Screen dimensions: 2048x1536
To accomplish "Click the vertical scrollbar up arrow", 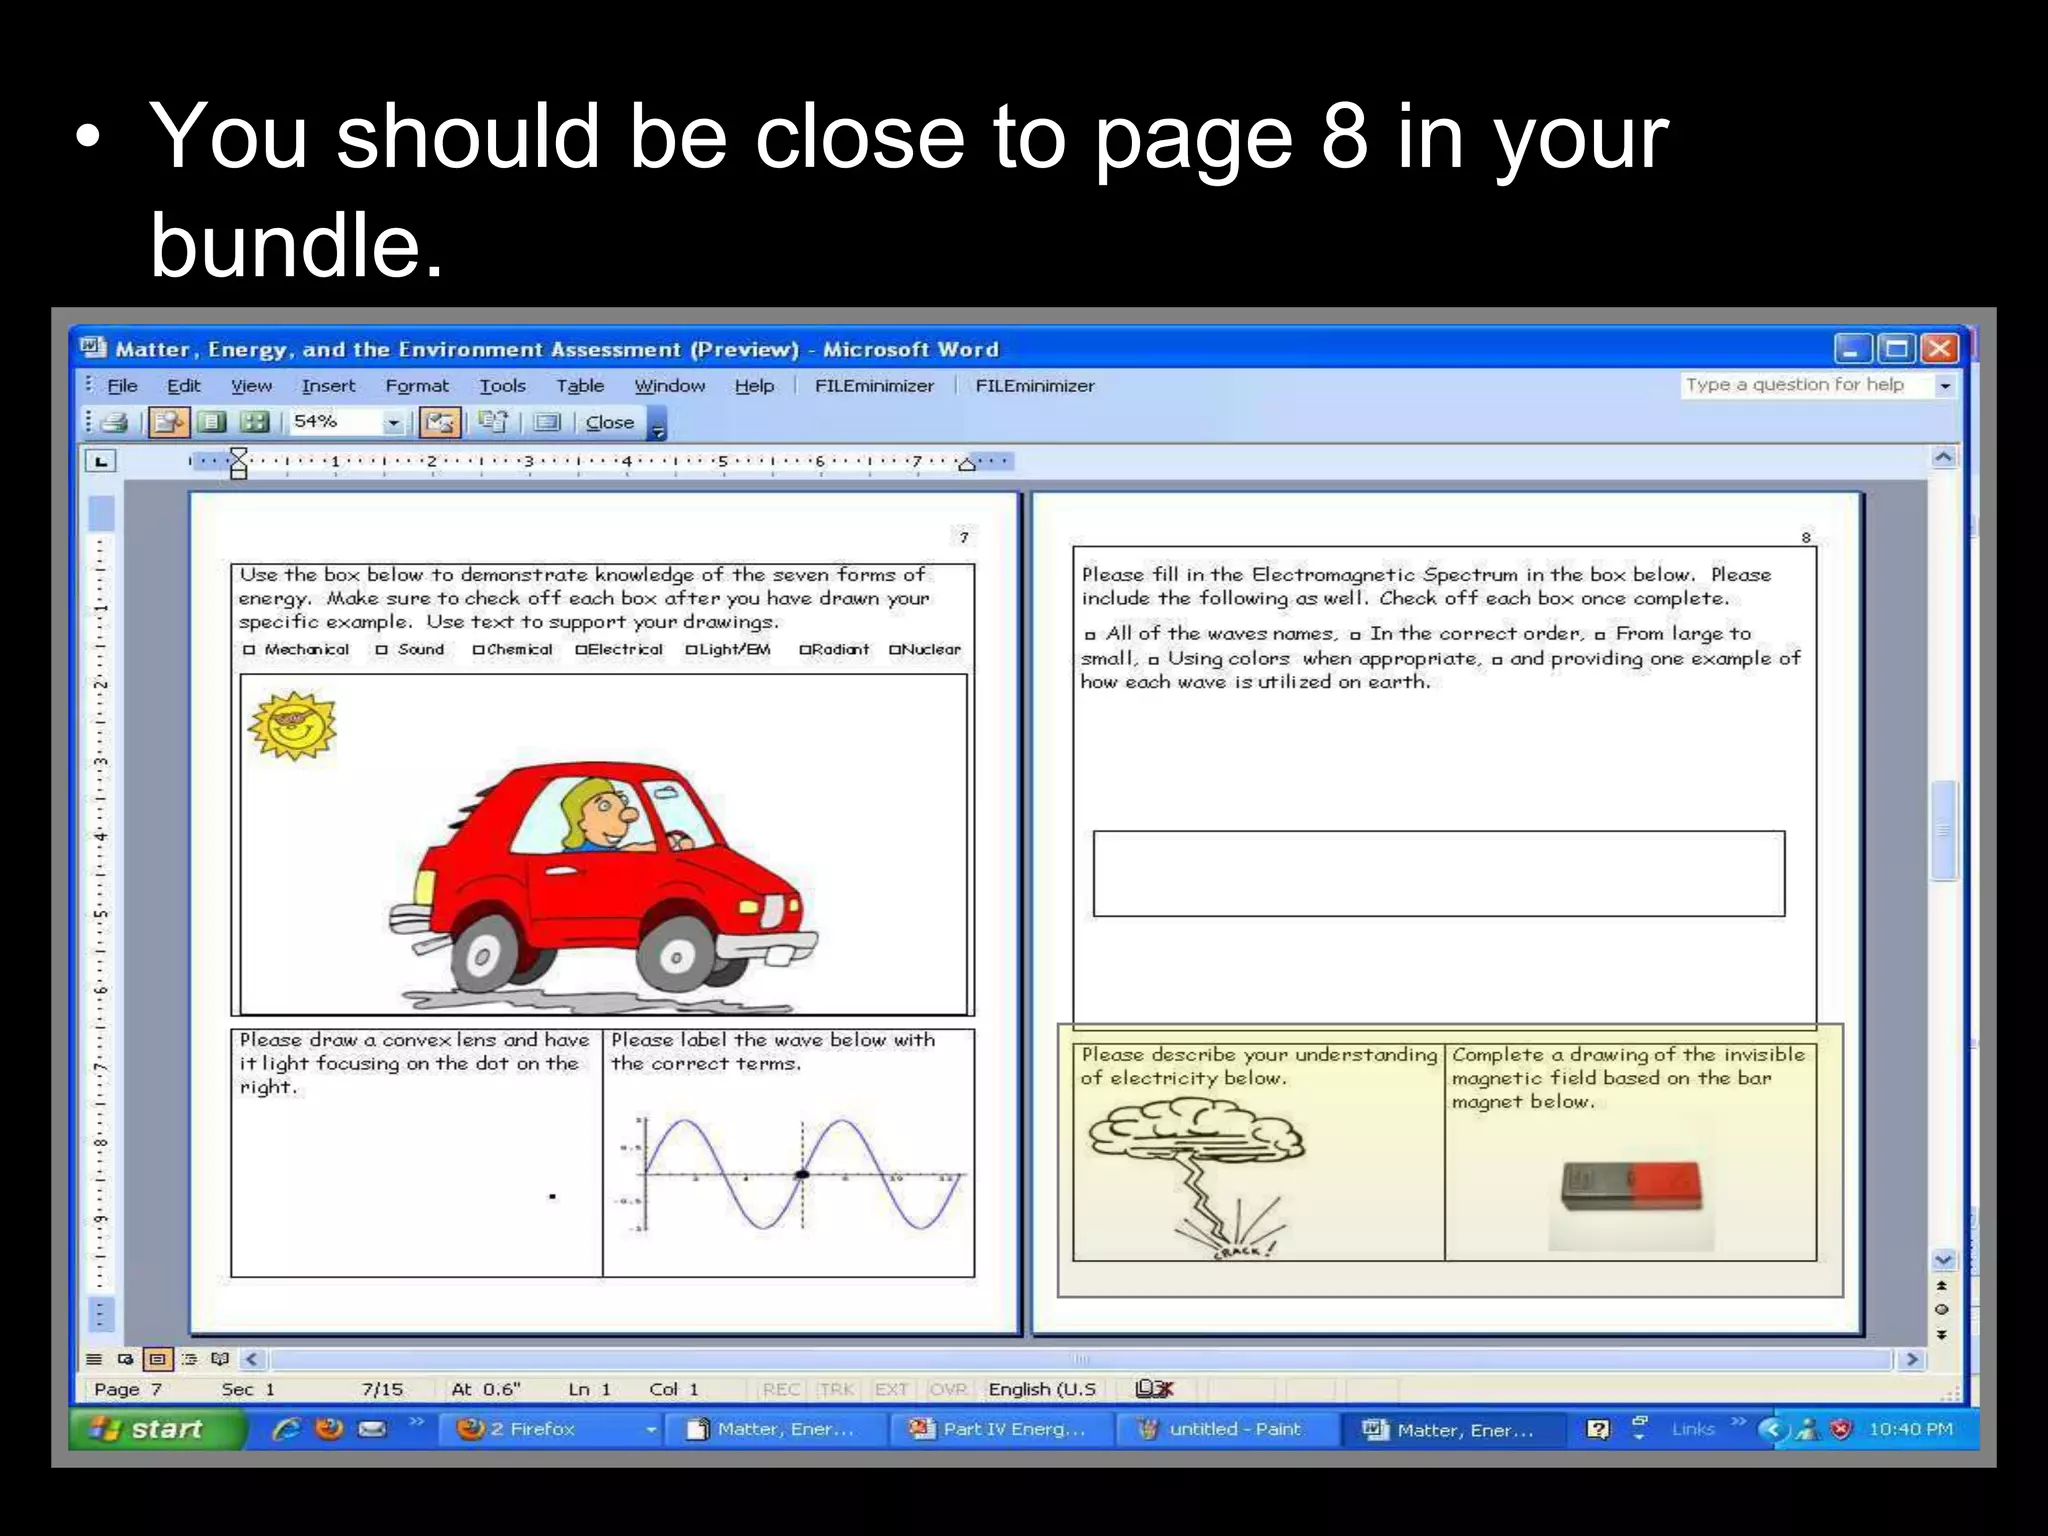I will 1943,457.
